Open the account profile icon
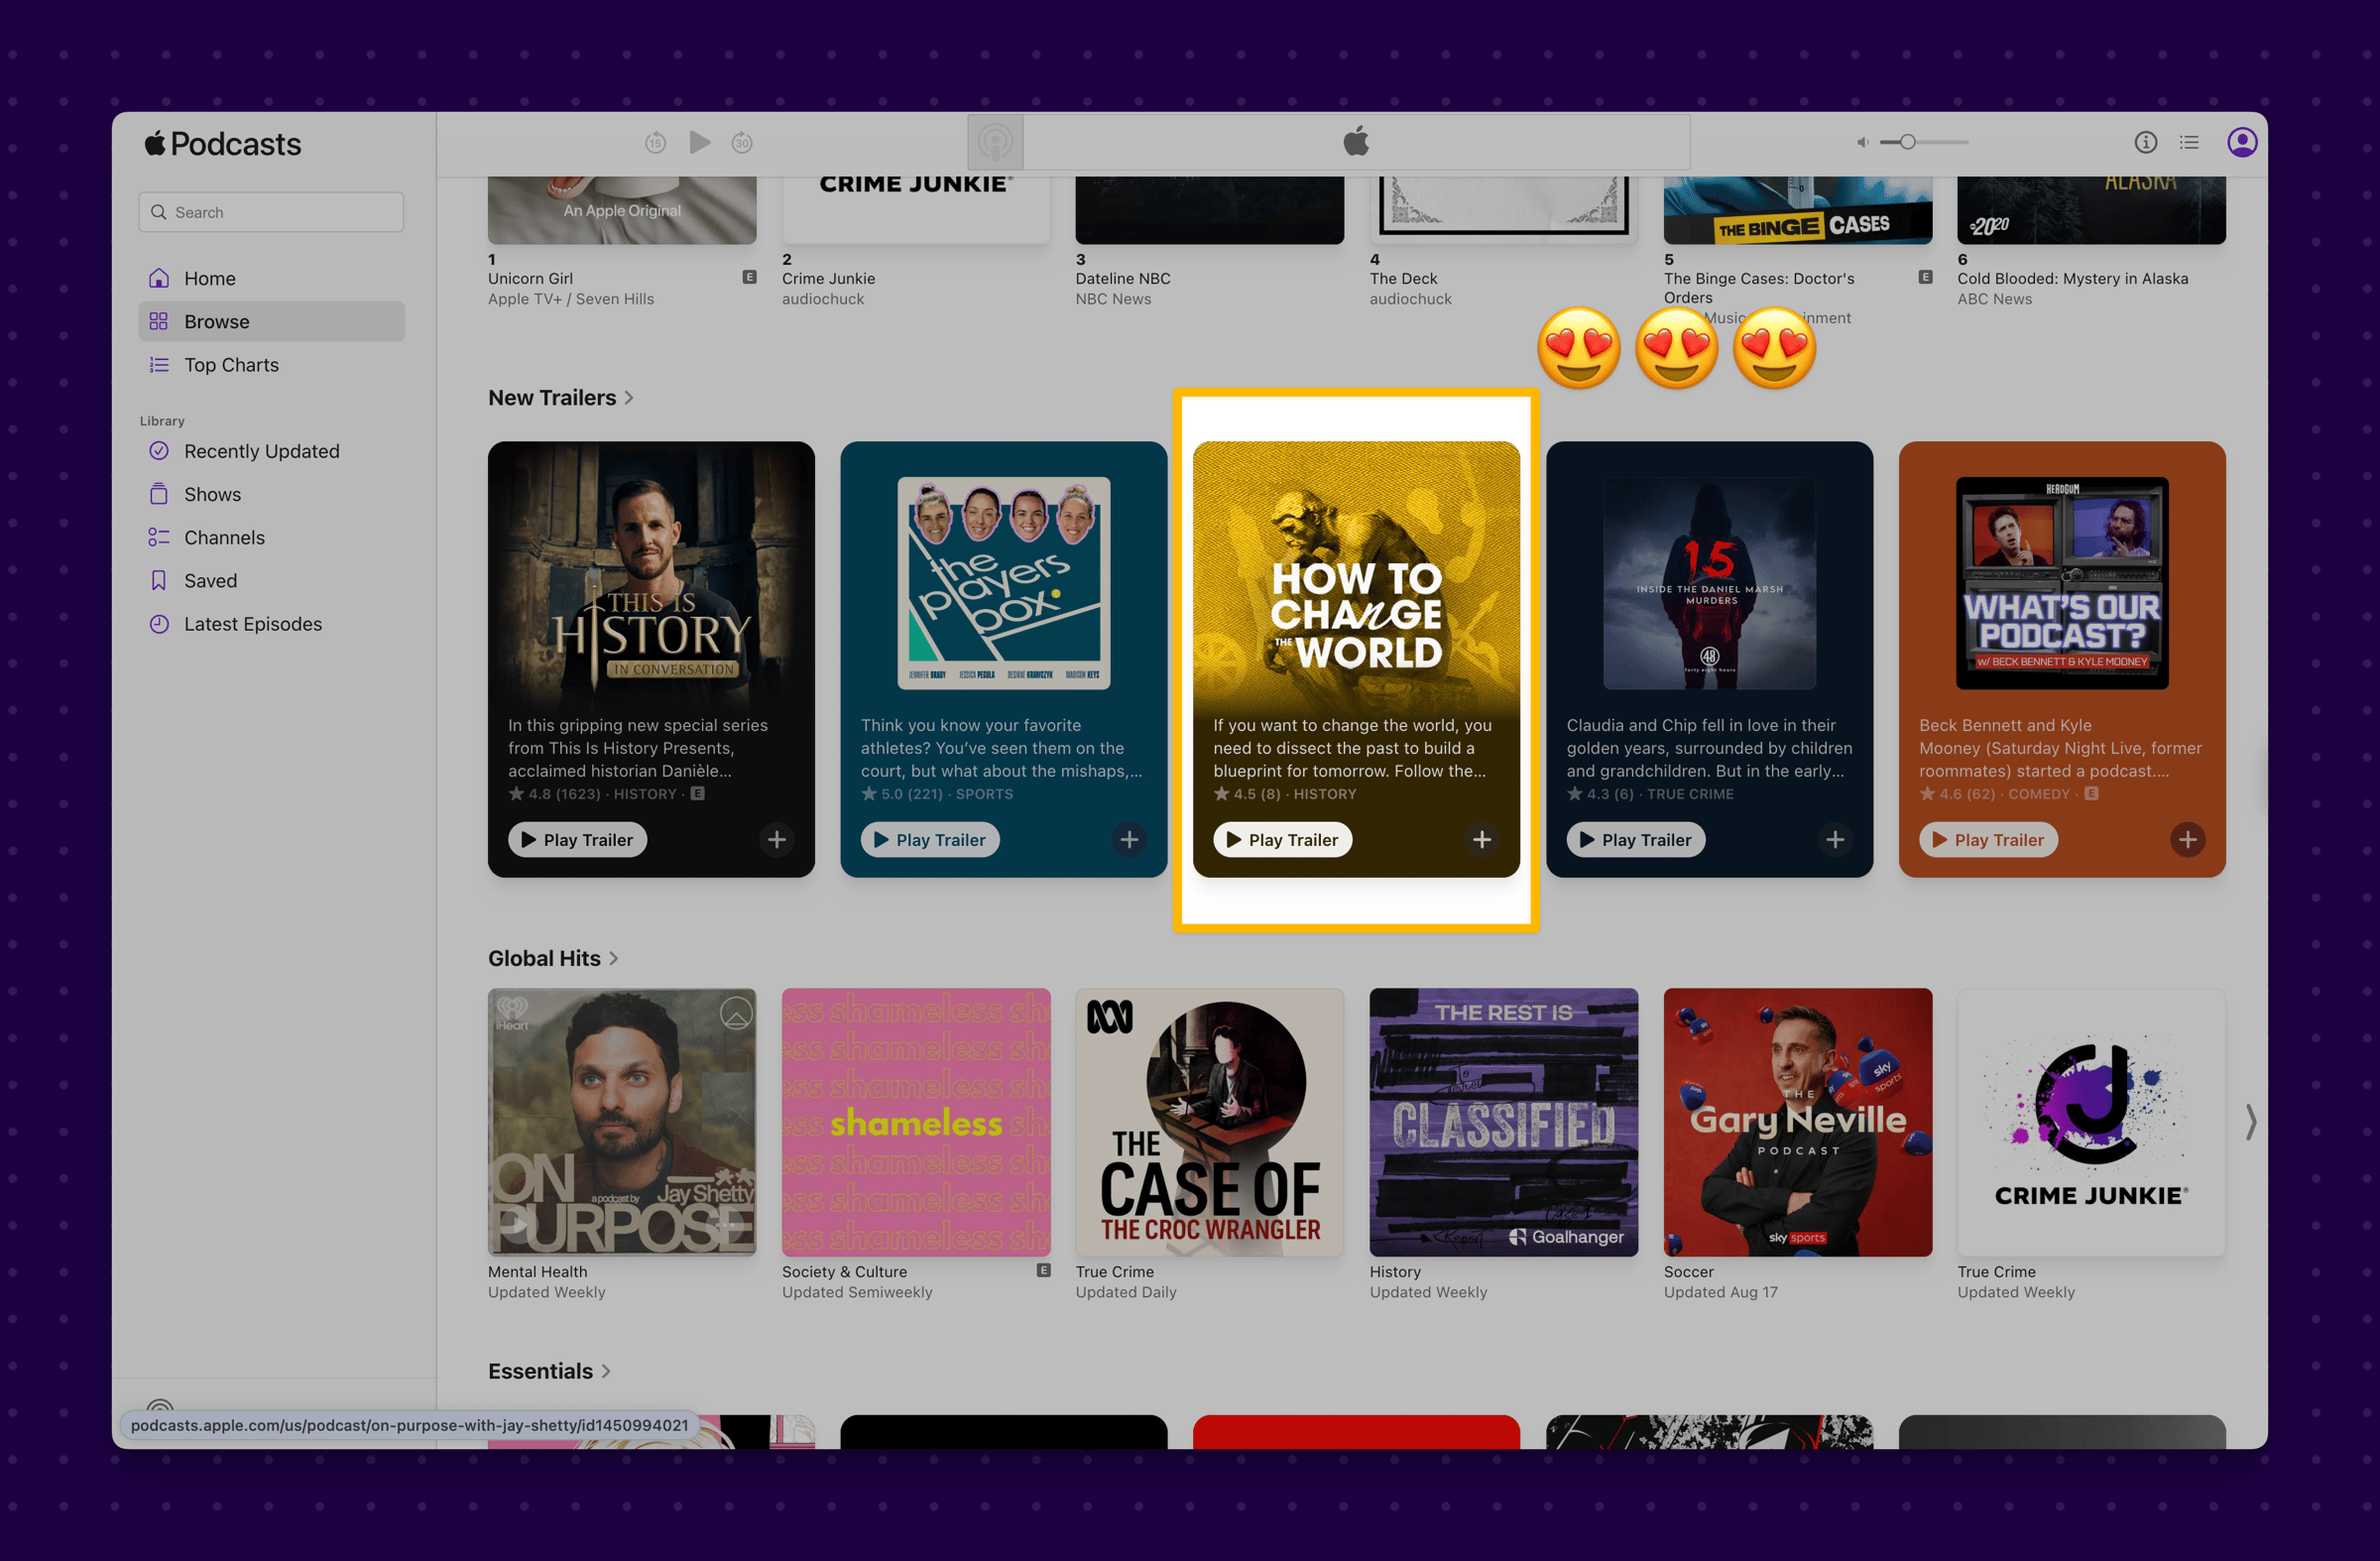 tap(2242, 143)
